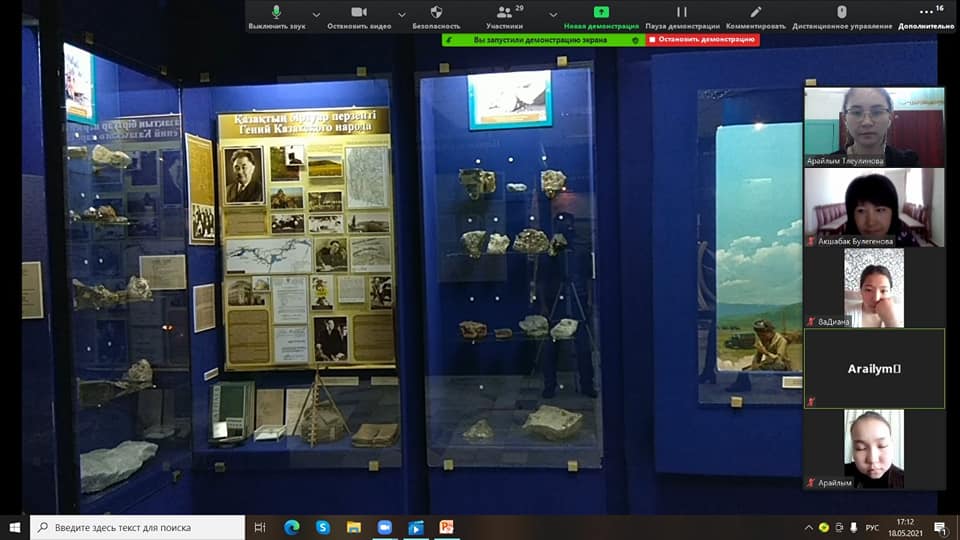The image size is (960, 540).
Task: Open the Security shield icon
Action: tap(436, 15)
